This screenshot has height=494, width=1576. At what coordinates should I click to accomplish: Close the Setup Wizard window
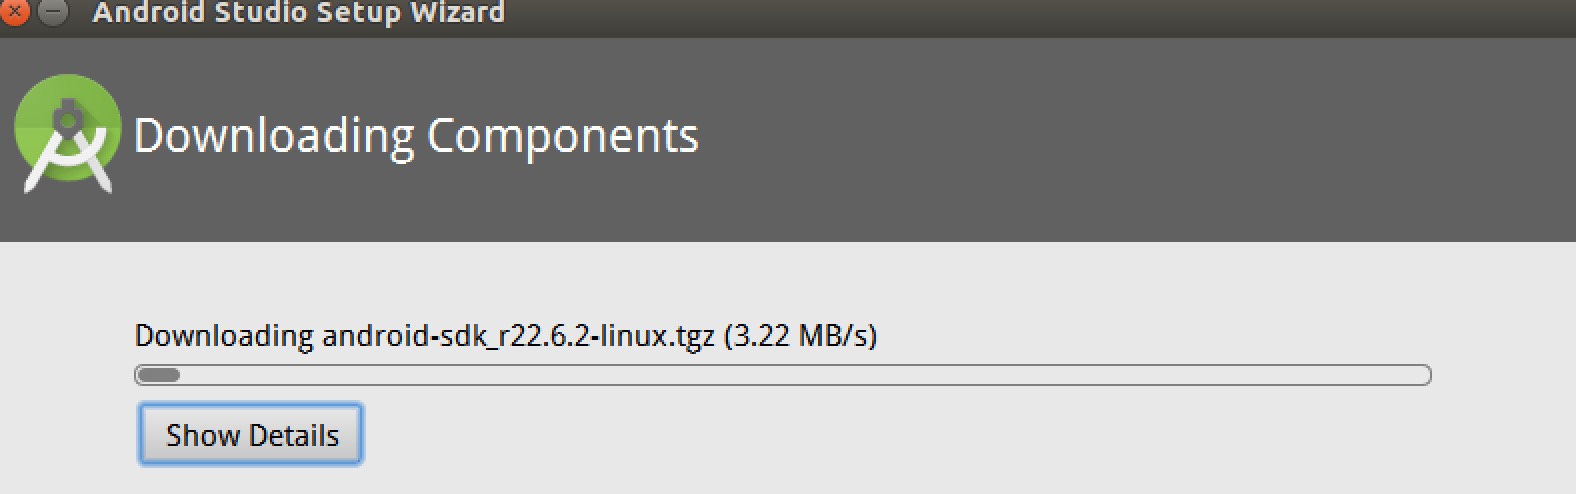coord(15,11)
